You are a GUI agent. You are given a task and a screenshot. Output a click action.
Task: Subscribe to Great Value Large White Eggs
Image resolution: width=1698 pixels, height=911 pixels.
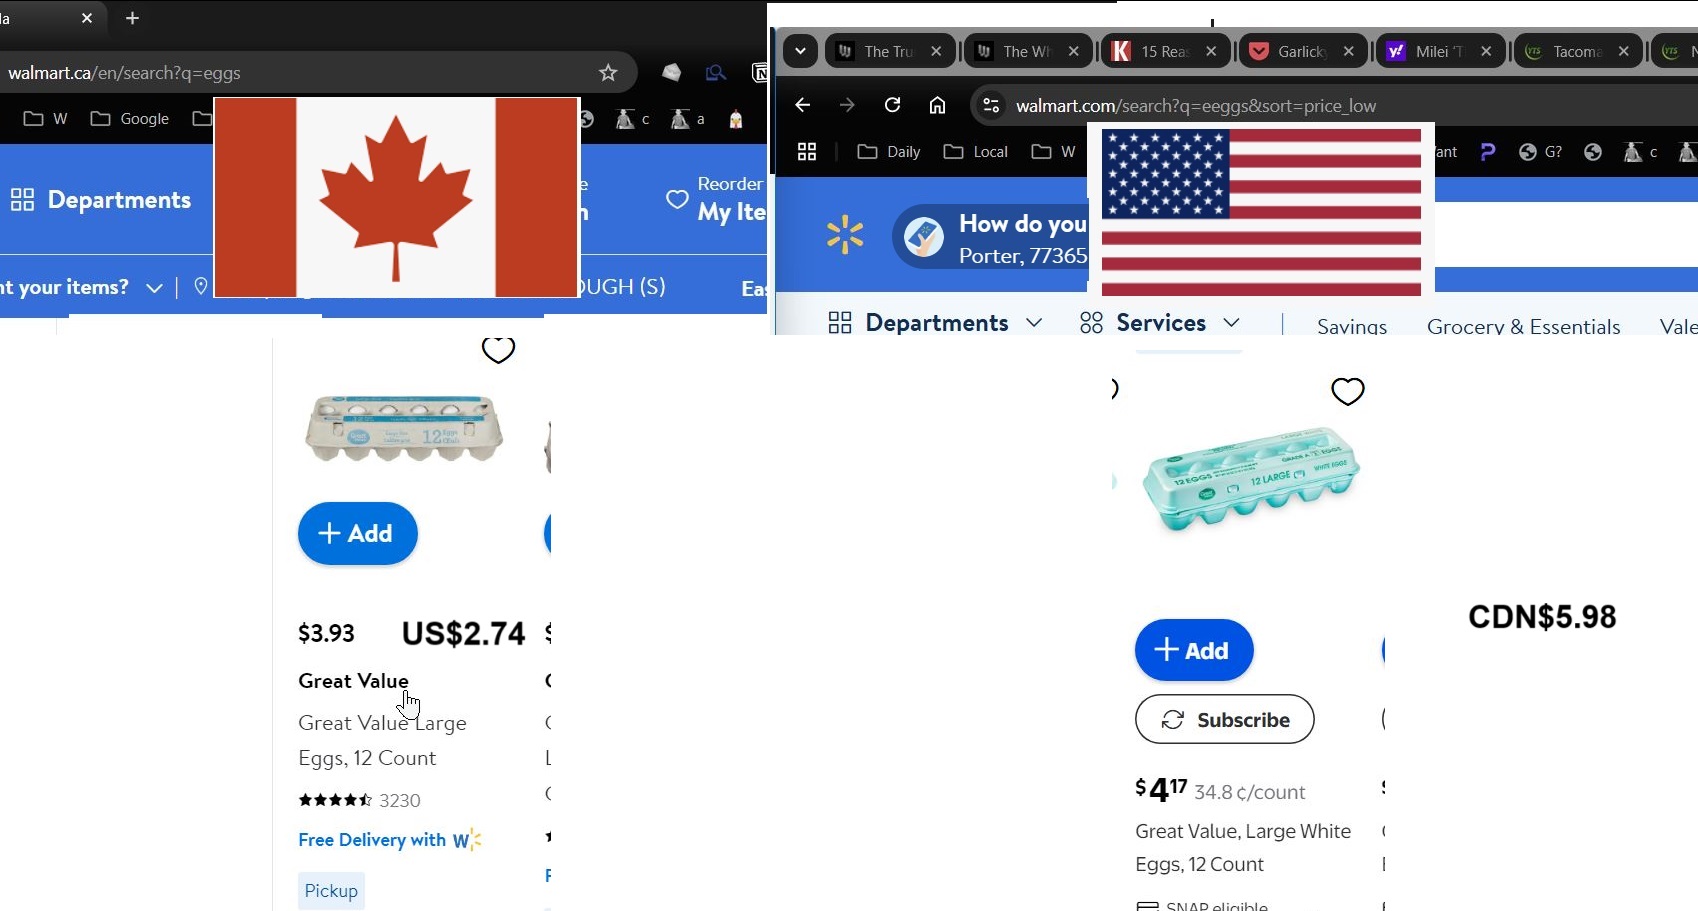[1224, 719]
